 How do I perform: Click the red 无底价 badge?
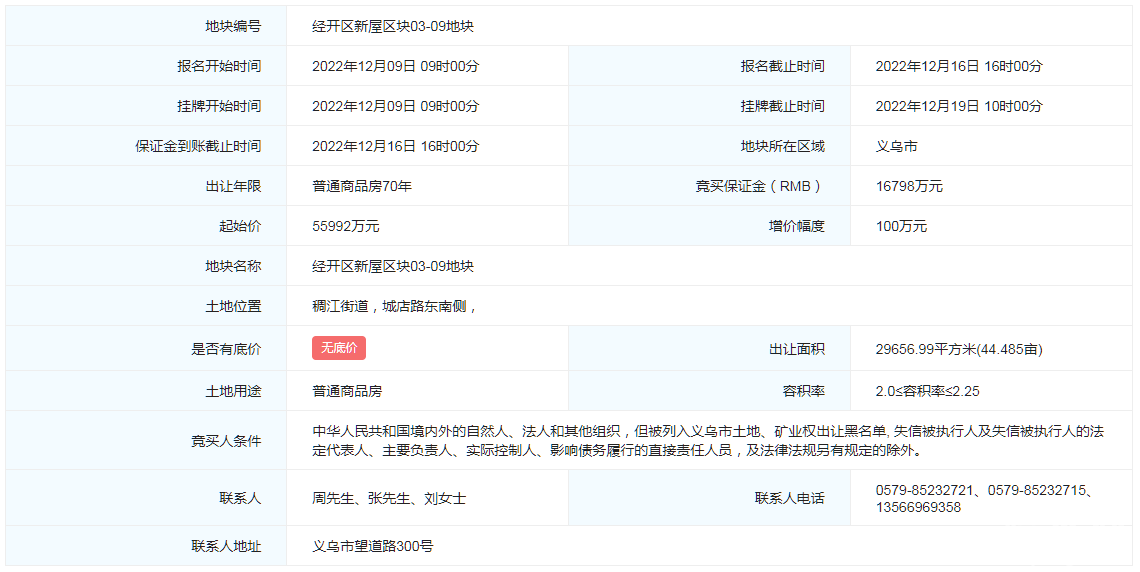click(x=339, y=348)
